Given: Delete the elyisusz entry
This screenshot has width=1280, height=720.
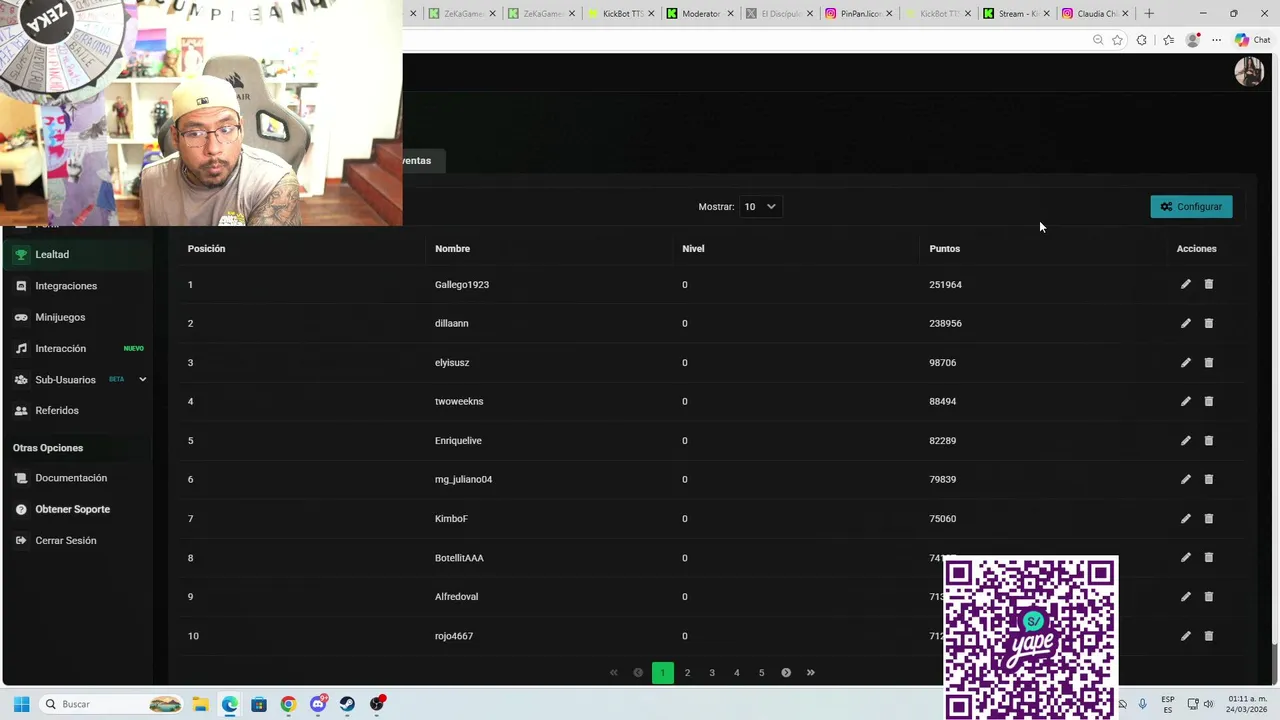Looking at the screenshot, I should pyautogui.click(x=1208, y=362).
